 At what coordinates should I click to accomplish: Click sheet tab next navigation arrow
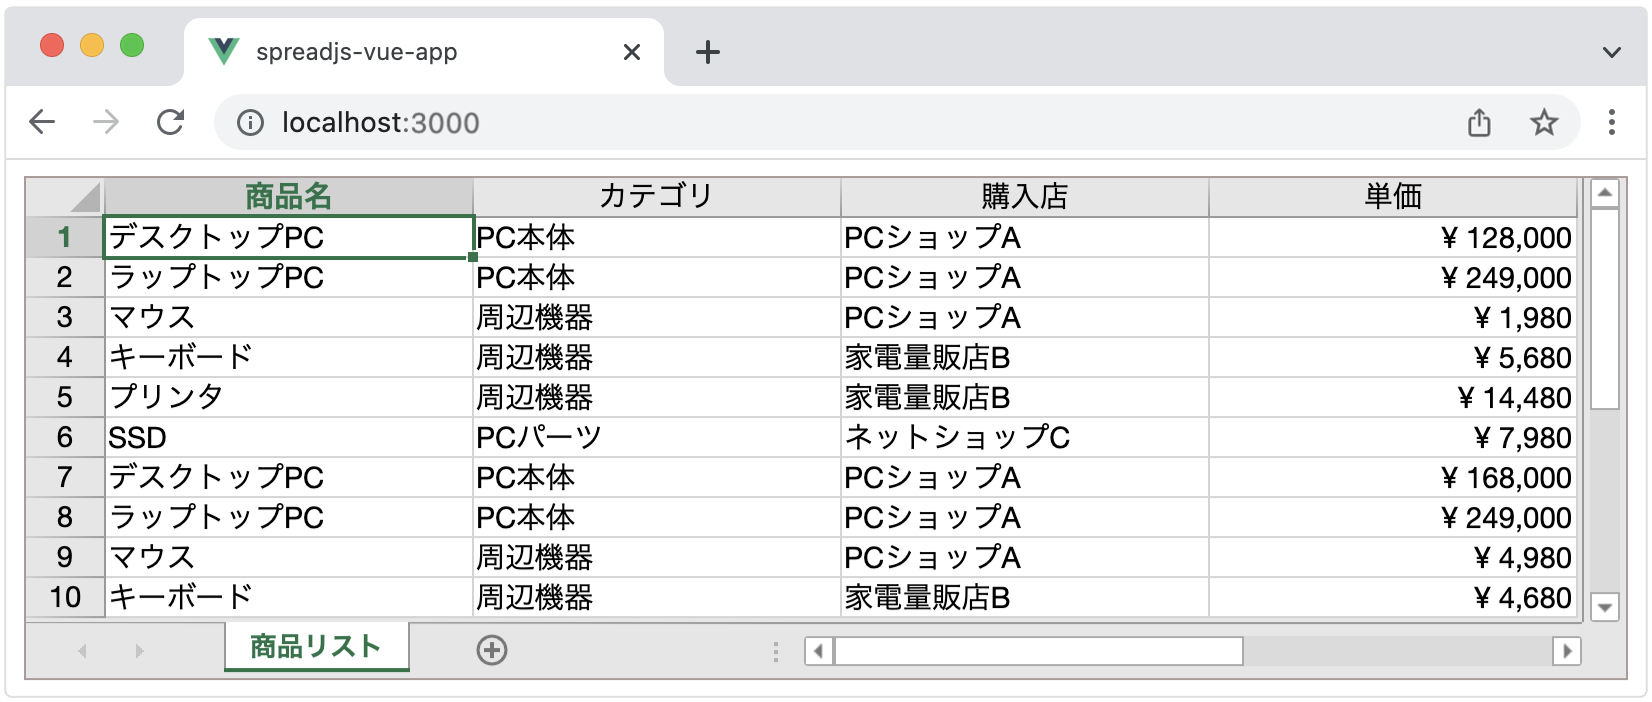pyautogui.click(x=139, y=651)
